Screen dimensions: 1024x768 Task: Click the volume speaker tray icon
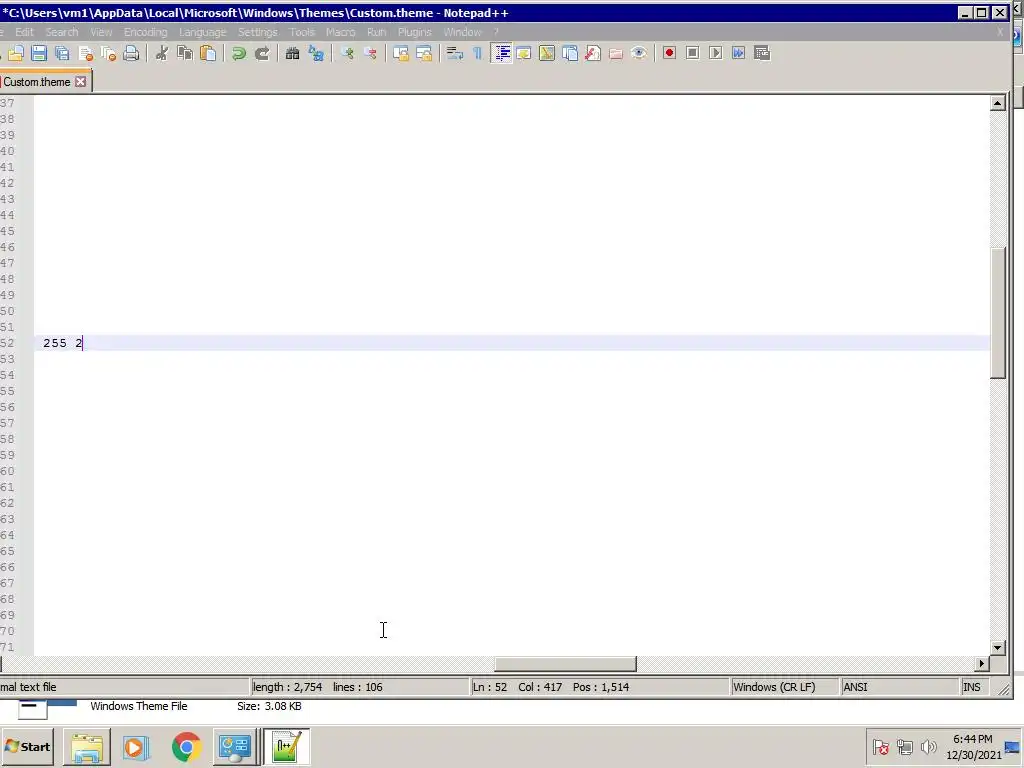coord(928,746)
